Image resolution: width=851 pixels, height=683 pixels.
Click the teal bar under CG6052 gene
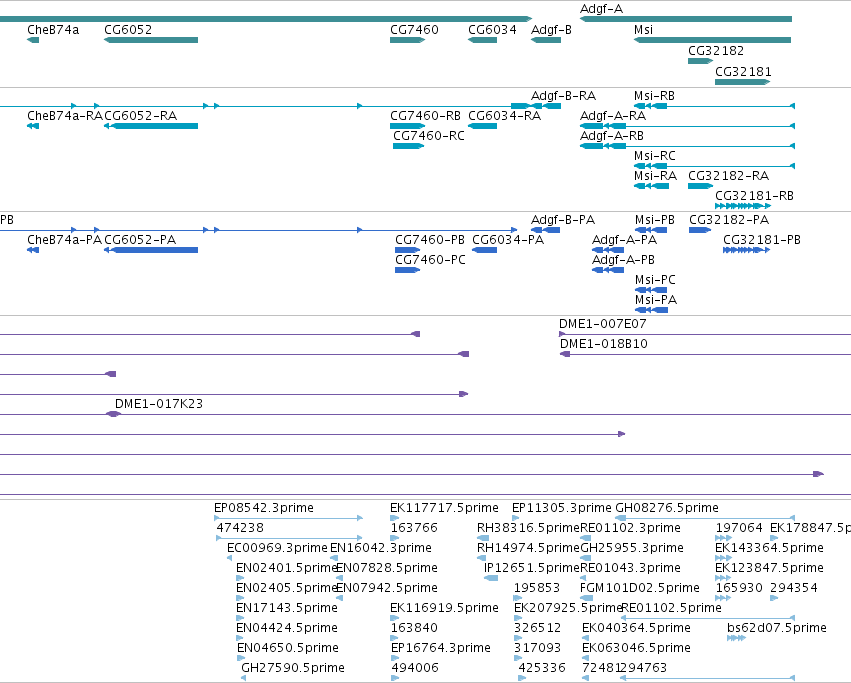[151, 40]
